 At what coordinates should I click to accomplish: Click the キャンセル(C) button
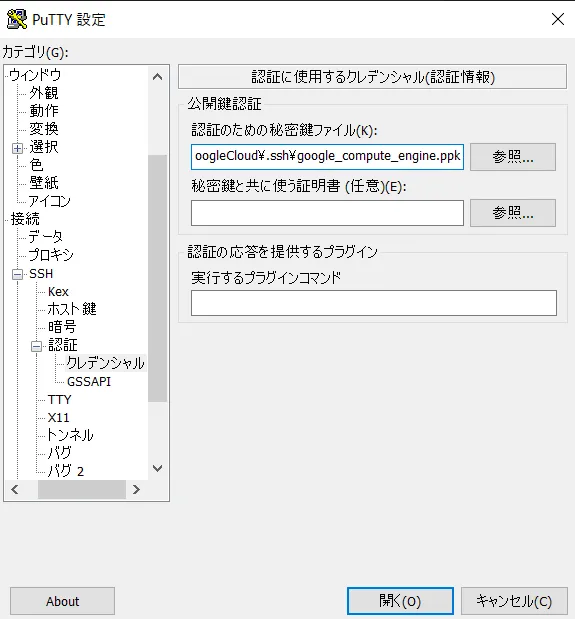click(x=514, y=601)
